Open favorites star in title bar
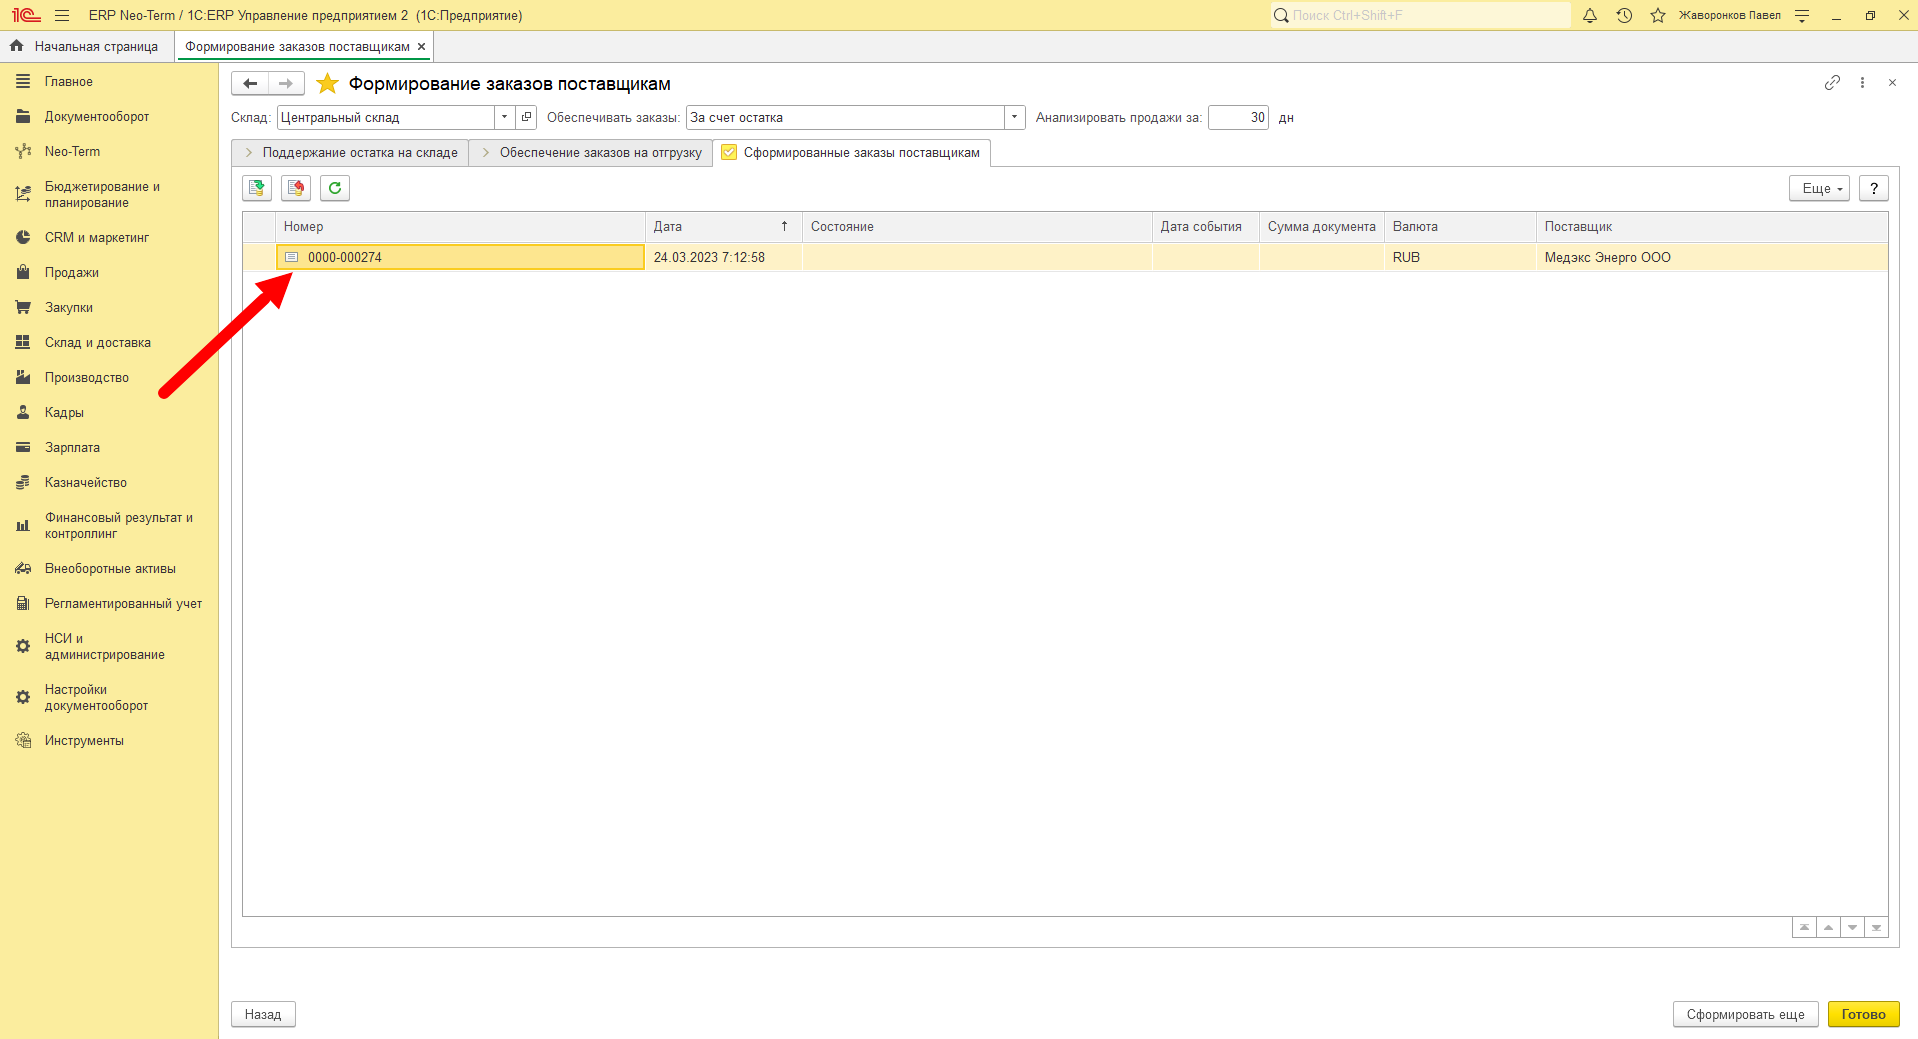1918x1039 pixels. [1658, 15]
